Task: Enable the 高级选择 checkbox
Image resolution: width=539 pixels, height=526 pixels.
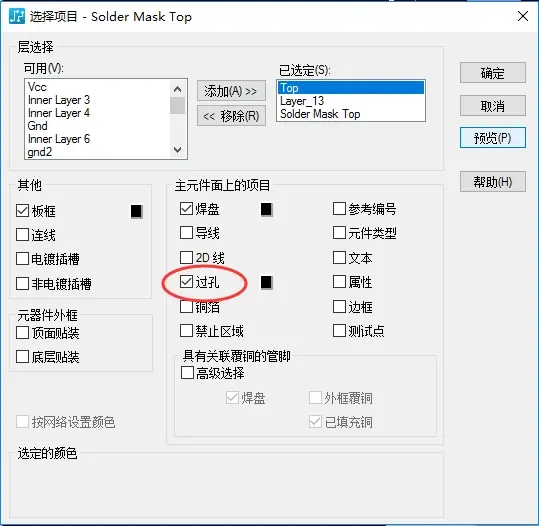Action: click(x=187, y=373)
